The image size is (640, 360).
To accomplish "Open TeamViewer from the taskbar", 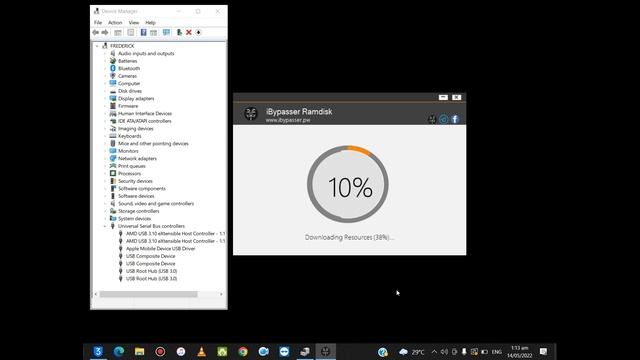I will point(284,351).
